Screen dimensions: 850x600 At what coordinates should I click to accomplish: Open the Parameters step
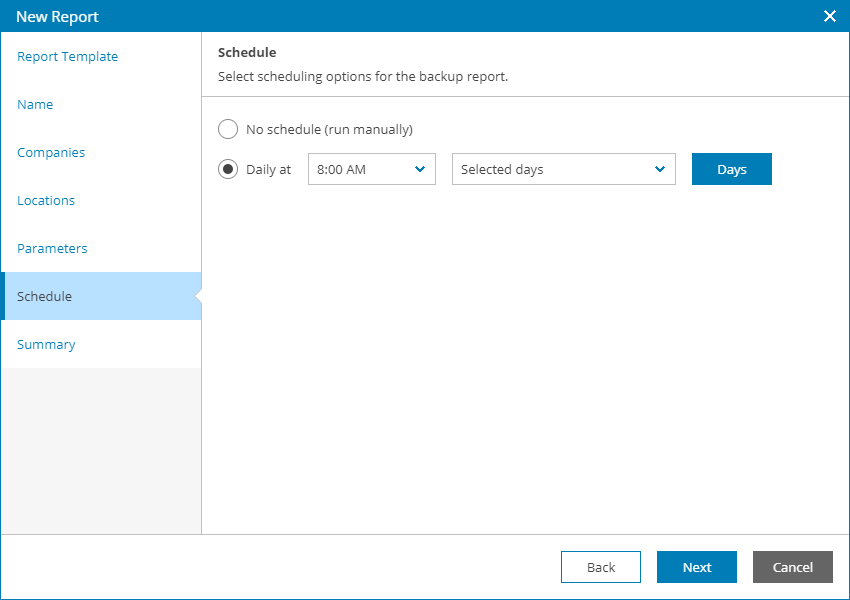pos(52,249)
